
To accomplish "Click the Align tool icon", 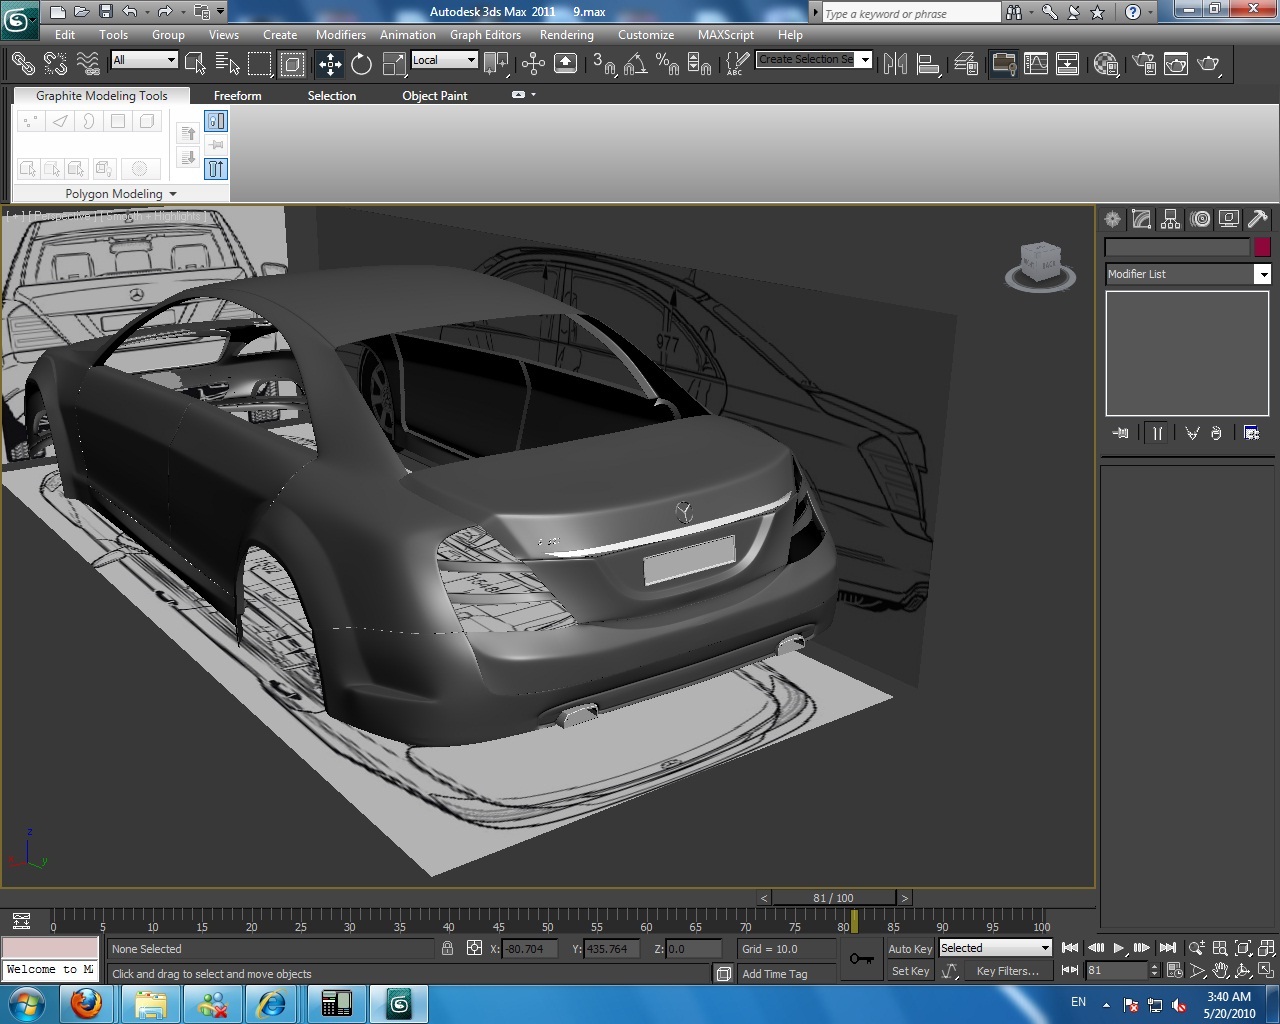I will coord(929,64).
